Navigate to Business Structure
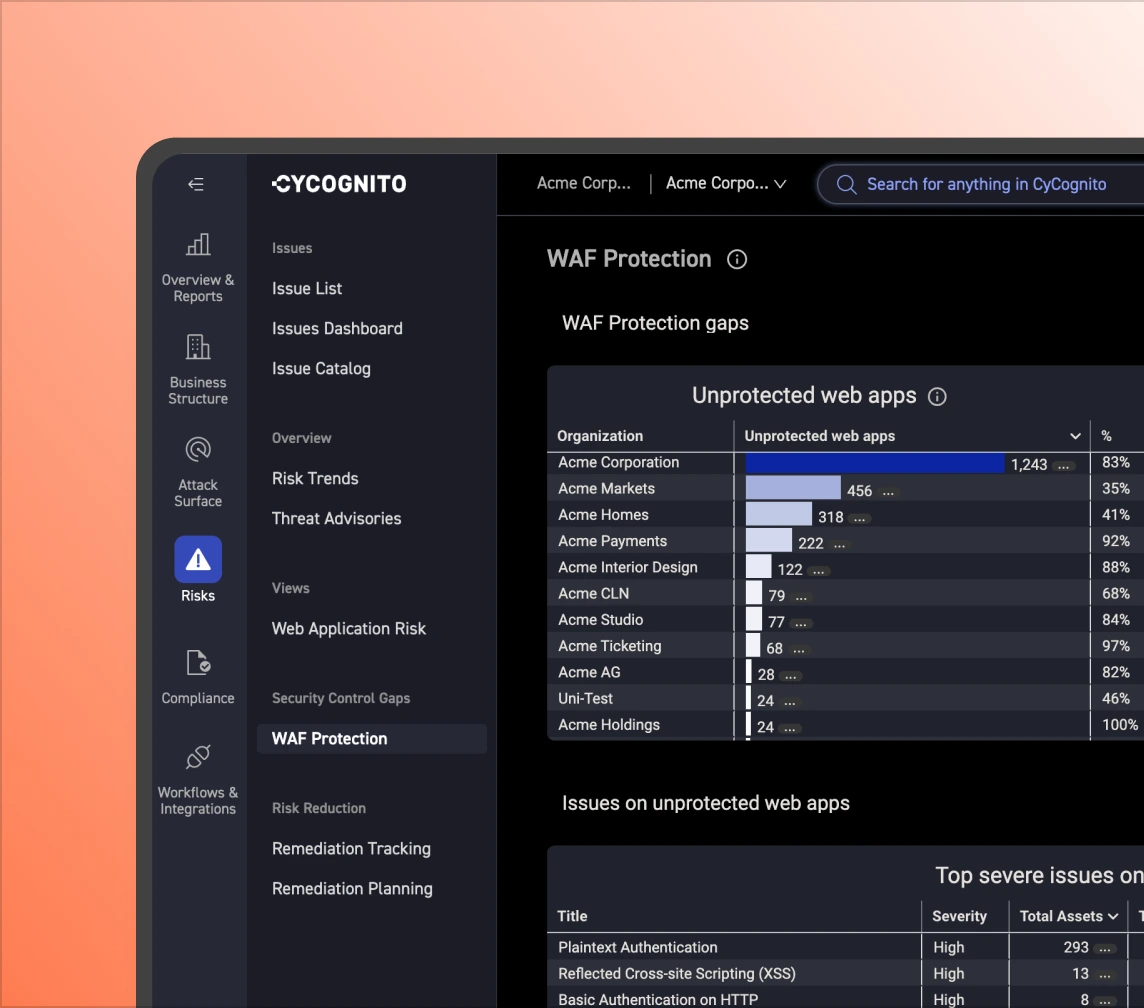This screenshot has height=1008, width=1144. tap(197, 365)
